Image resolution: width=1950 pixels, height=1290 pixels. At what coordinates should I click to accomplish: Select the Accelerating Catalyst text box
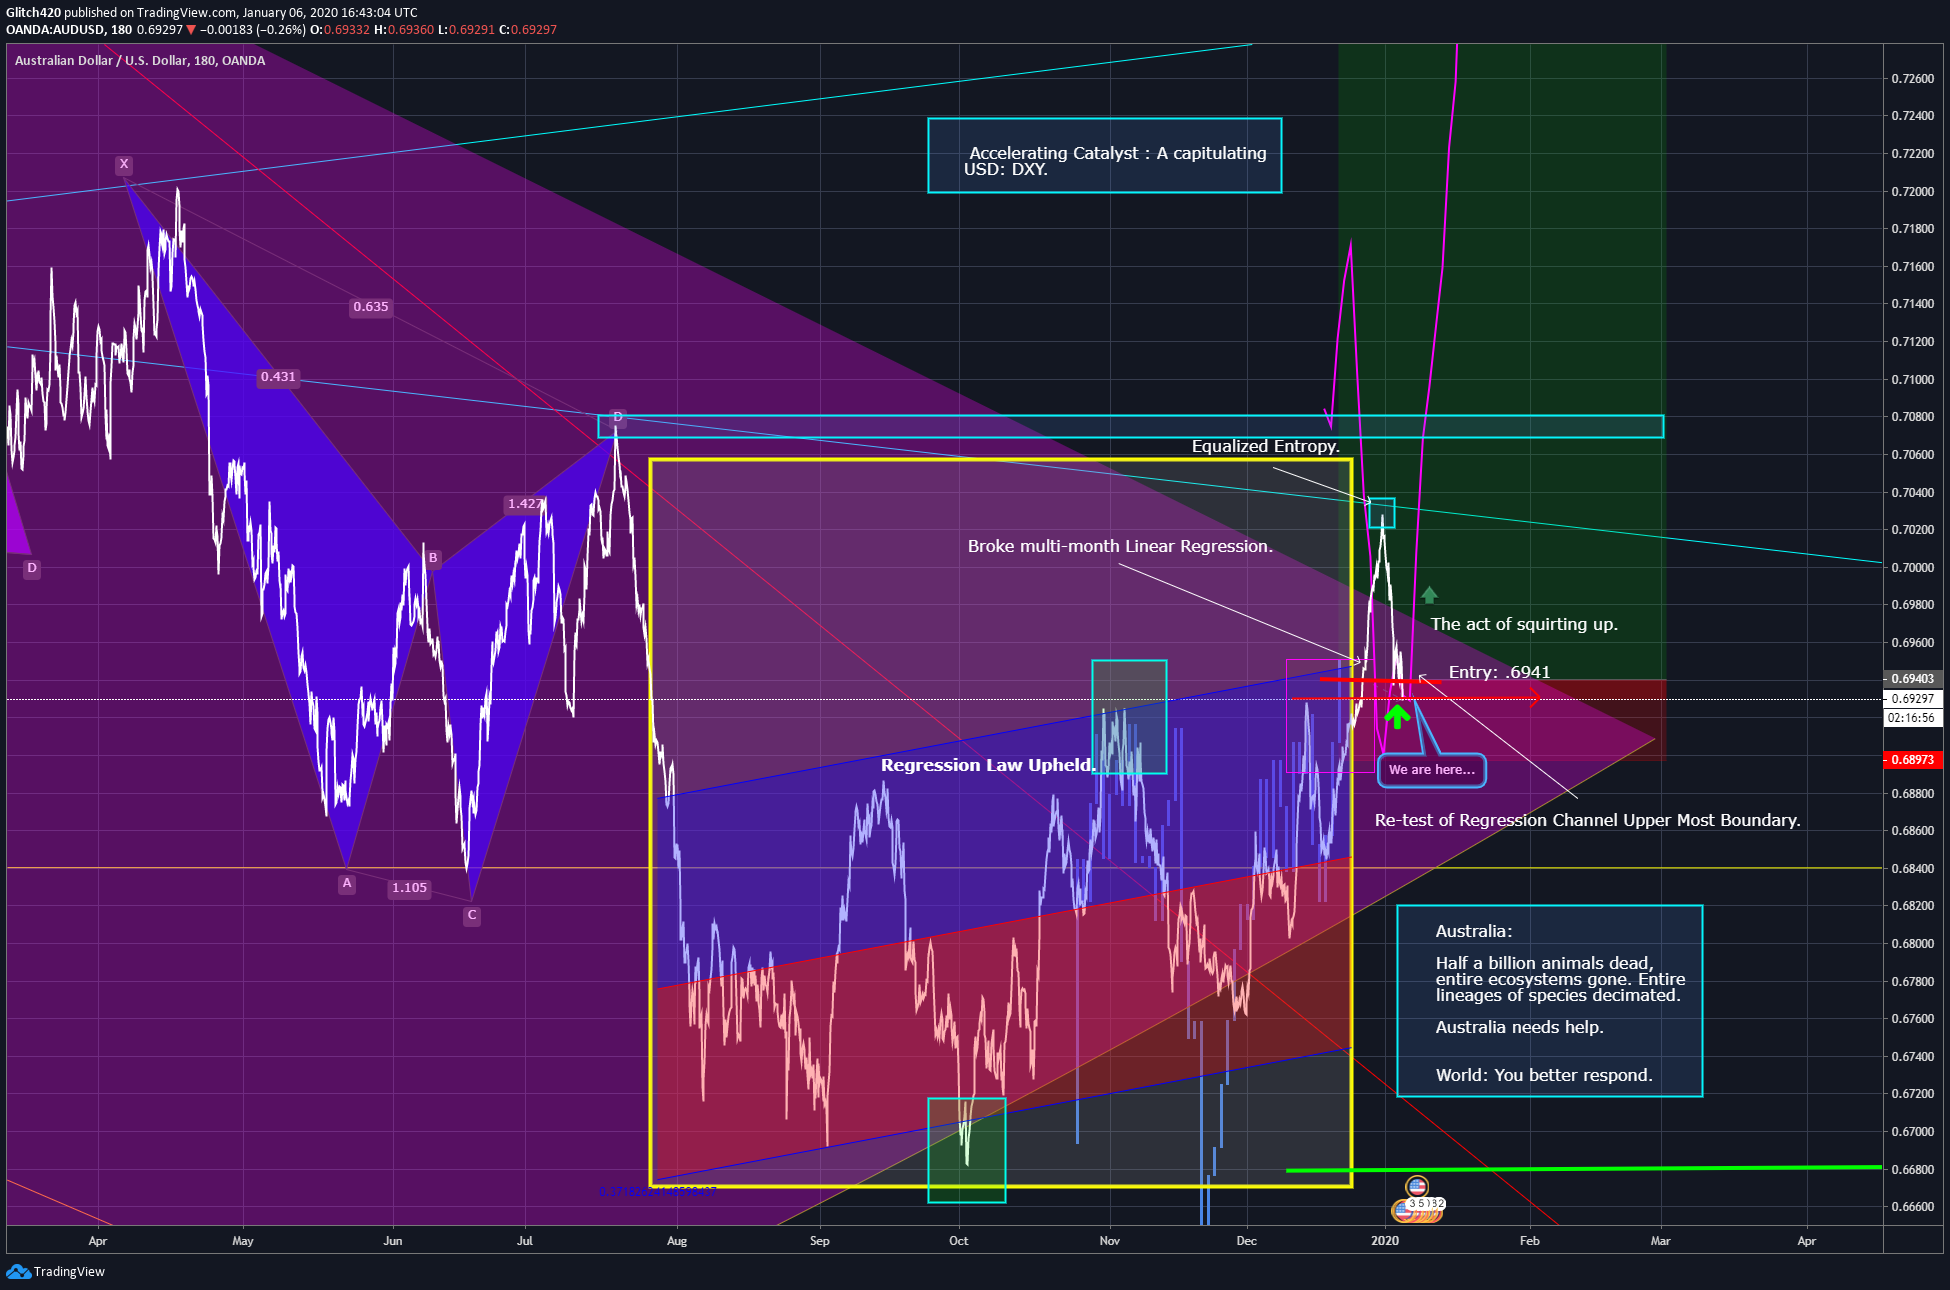(x=1105, y=156)
